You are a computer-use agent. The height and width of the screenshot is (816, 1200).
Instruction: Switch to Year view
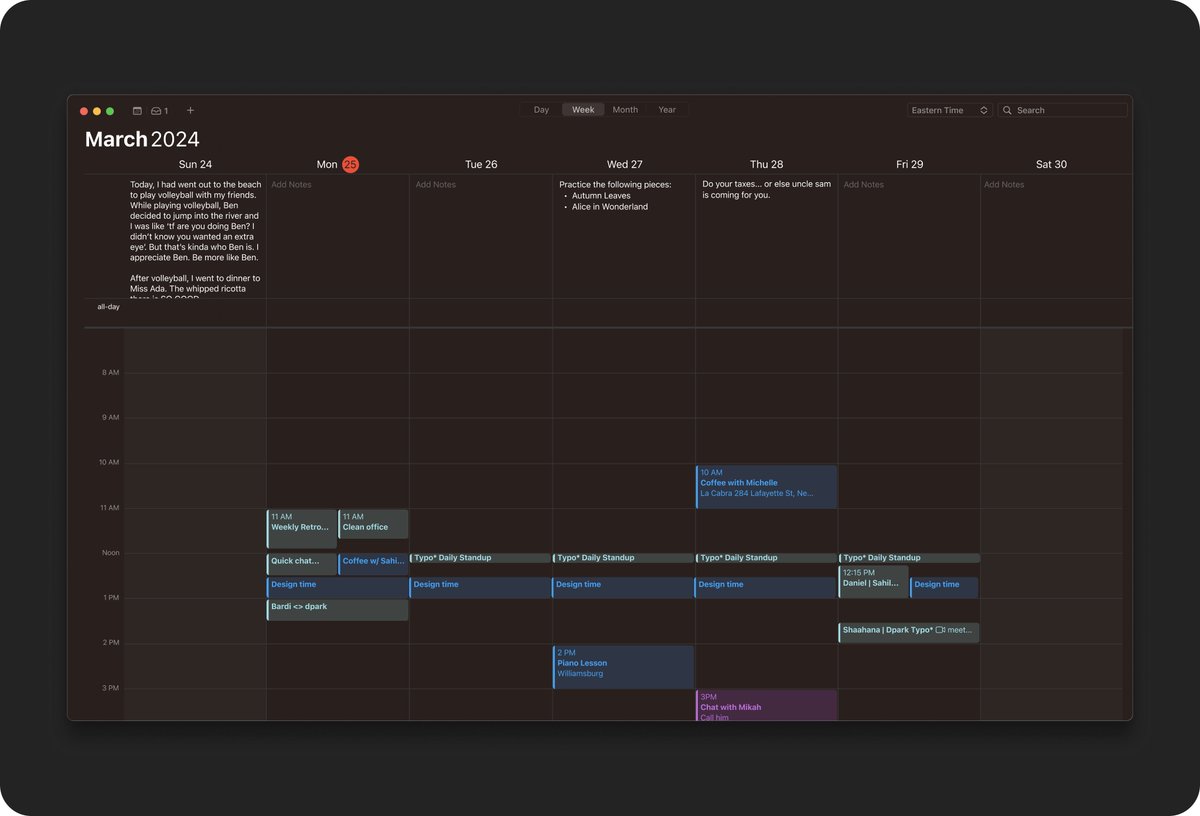pyautogui.click(x=667, y=110)
